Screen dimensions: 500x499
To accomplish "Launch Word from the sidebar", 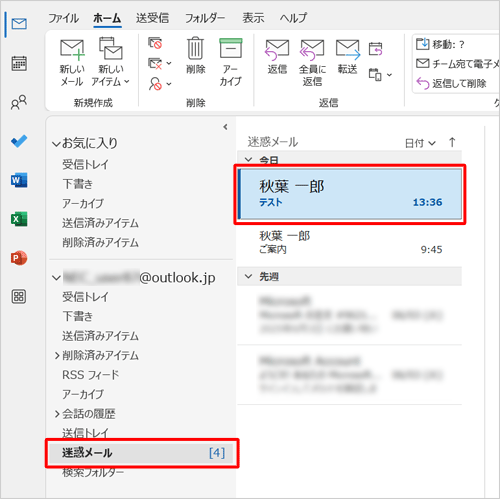I will (19, 180).
